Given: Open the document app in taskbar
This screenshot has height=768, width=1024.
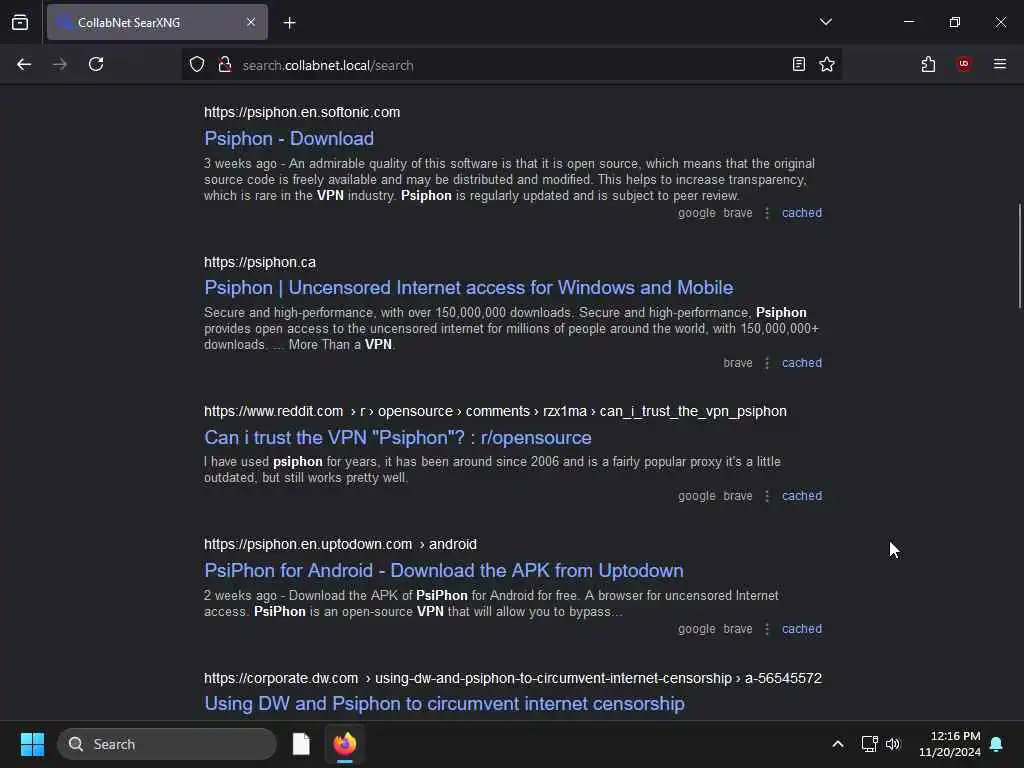Looking at the screenshot, I should click(301, 744).
